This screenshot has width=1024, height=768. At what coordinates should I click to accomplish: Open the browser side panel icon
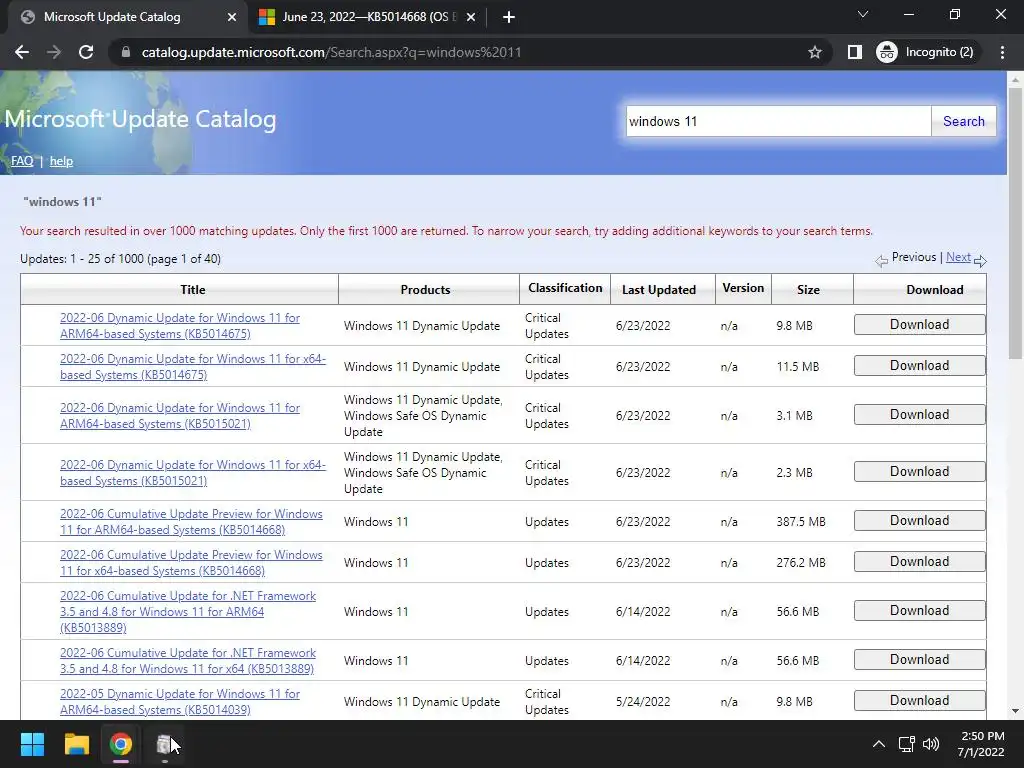[854, 52]
